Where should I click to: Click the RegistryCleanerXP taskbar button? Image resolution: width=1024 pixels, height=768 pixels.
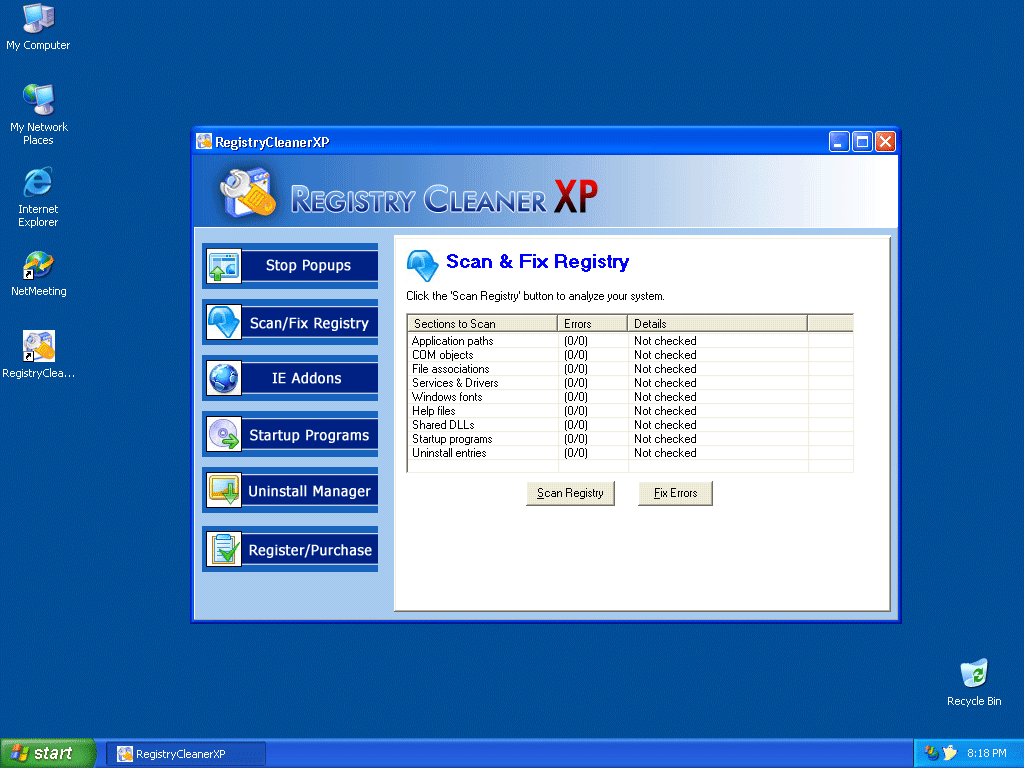[x=186, y=753]
